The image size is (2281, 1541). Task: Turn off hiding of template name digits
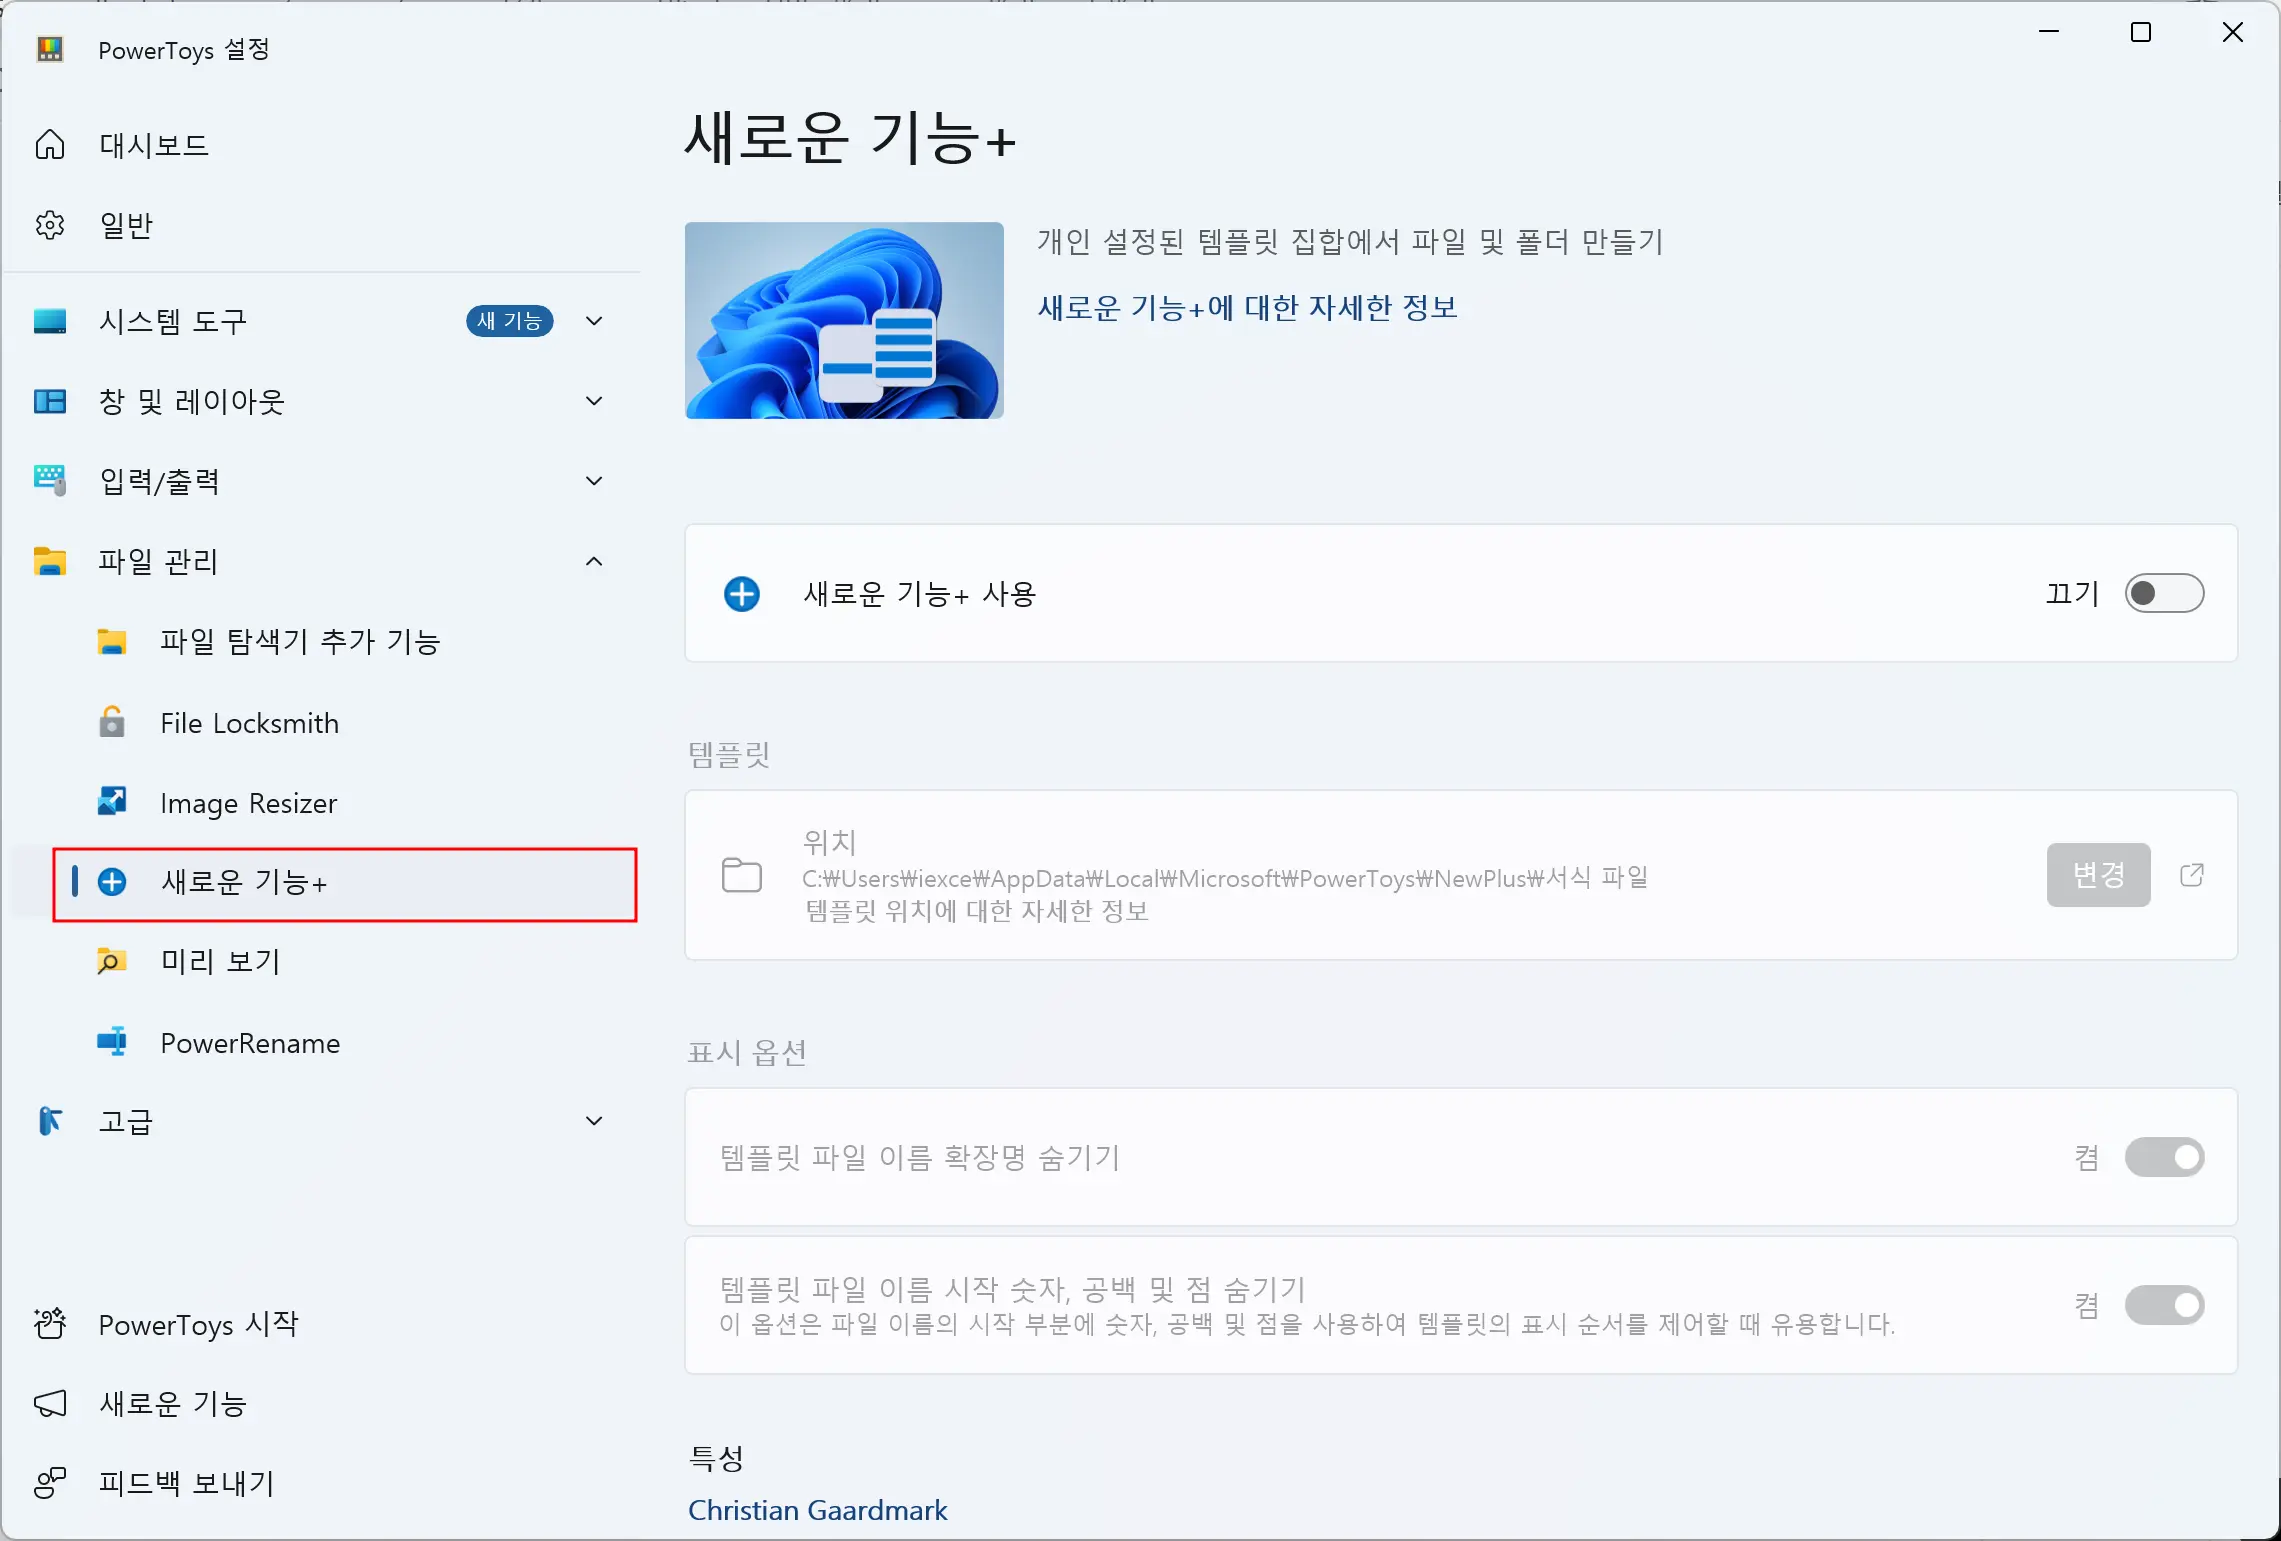(x=2164, y=1305)
